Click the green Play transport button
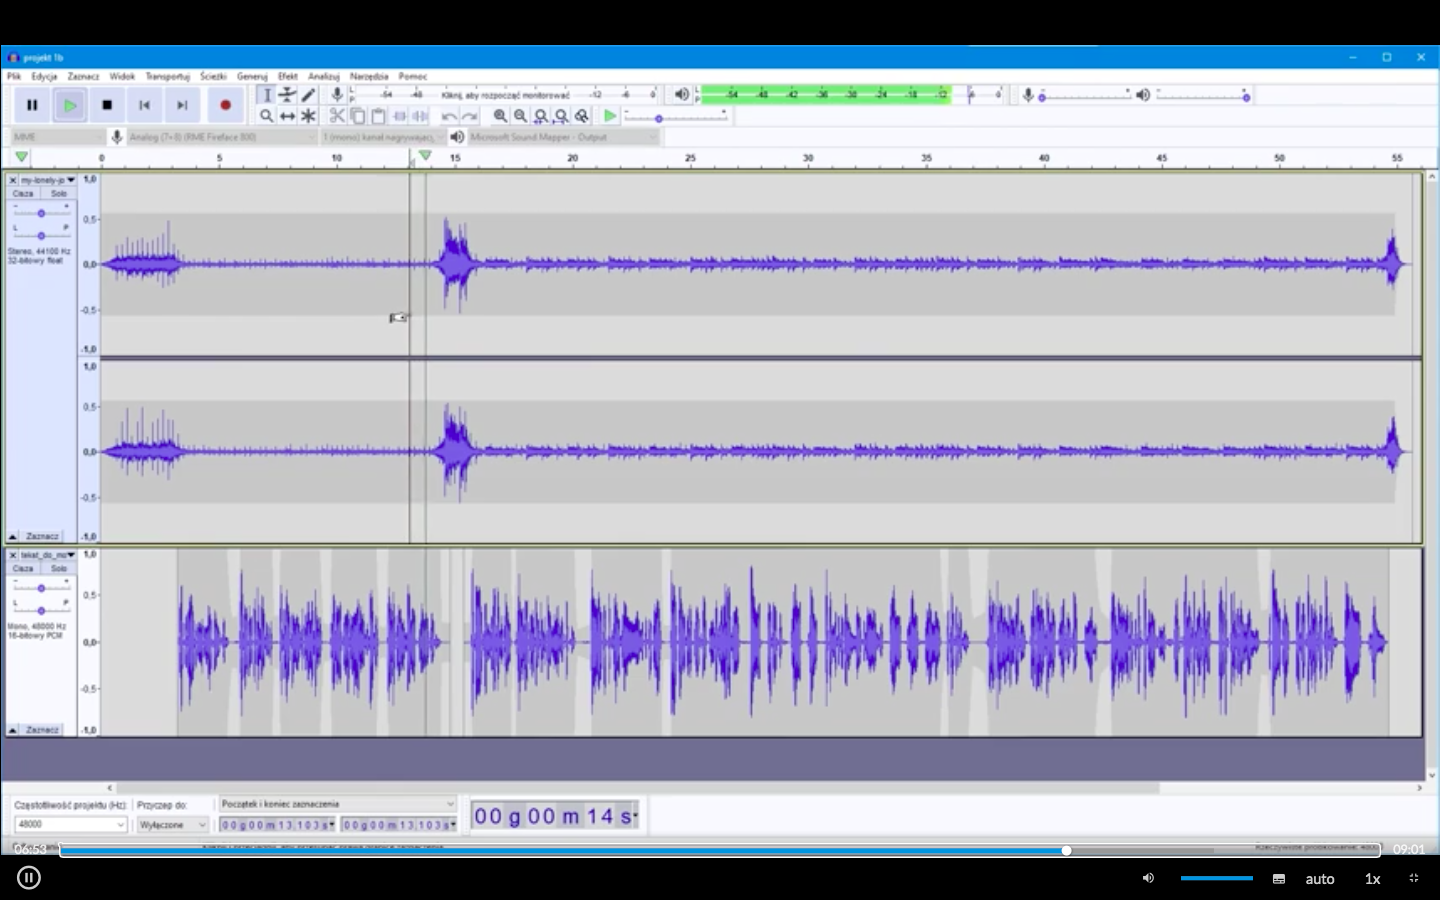Screen dimensions: 1440x900 coord(70,105)
